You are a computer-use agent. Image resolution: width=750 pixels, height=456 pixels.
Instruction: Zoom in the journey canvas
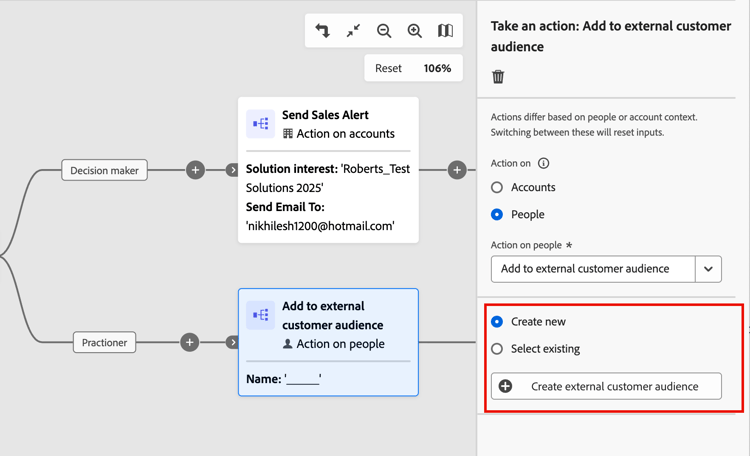(x=415, y=31)
